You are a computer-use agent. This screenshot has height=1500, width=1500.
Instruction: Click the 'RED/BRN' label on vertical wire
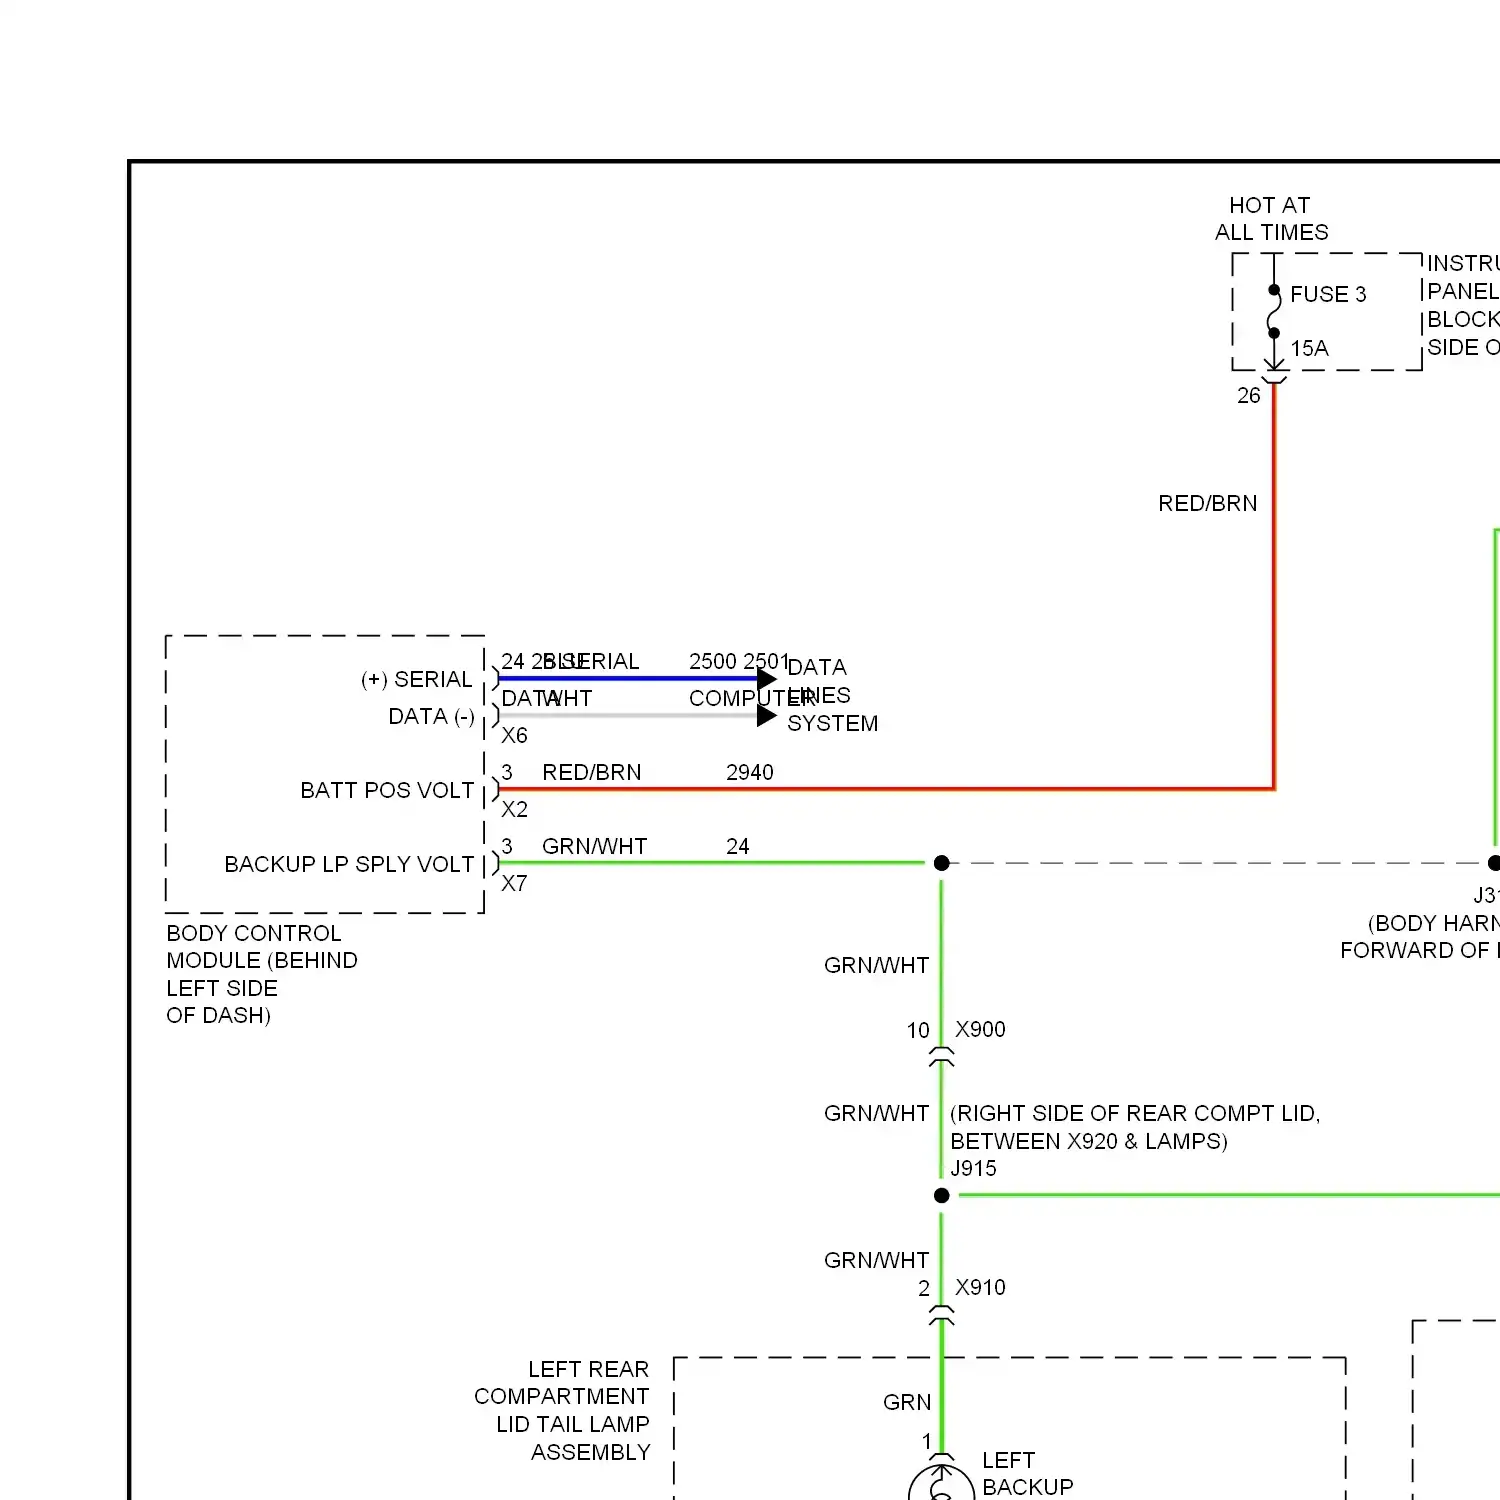pyautogui.click(x=1207, y=503)
